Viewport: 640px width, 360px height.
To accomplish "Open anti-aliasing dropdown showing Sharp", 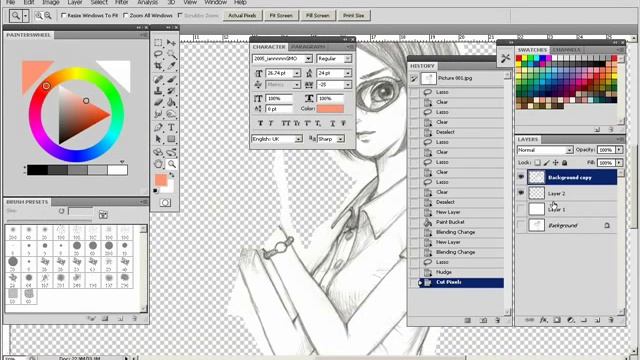I will [340, 139].
